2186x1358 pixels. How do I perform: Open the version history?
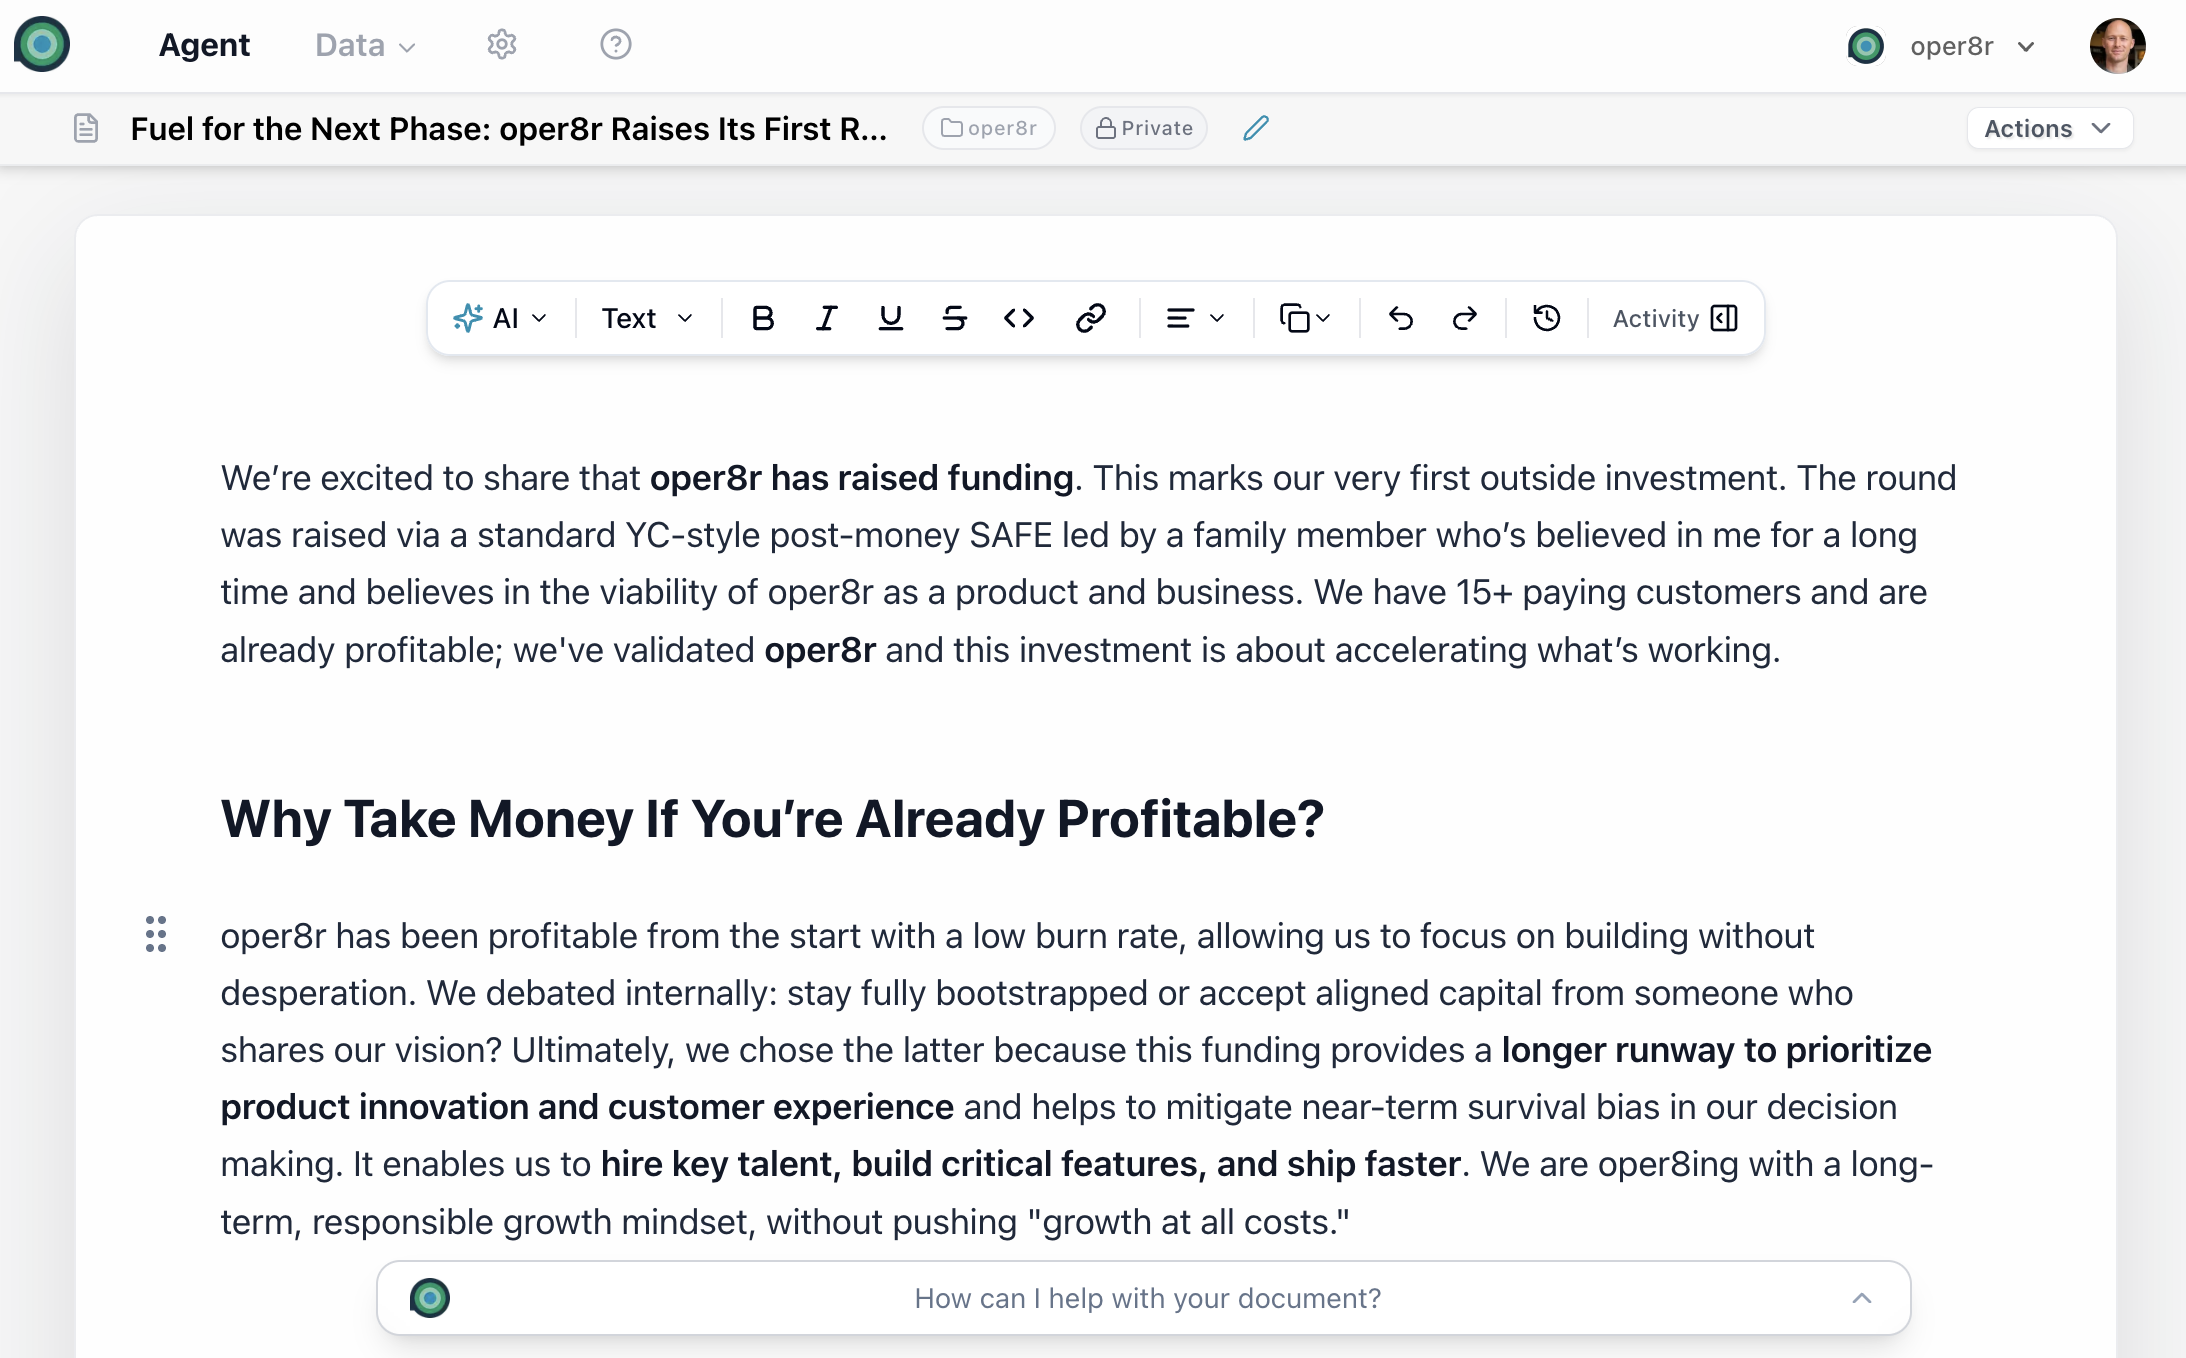1545,318
